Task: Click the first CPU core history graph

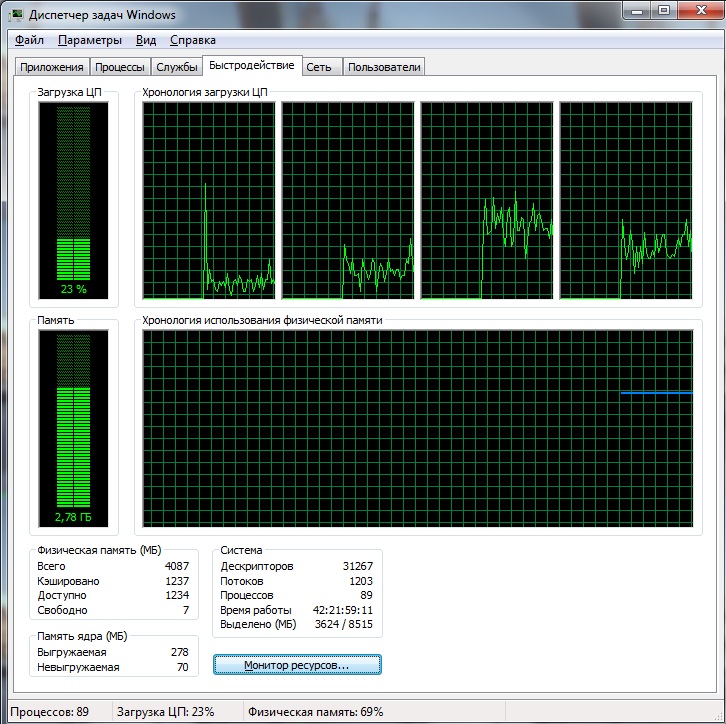Action: pos(209,200)
